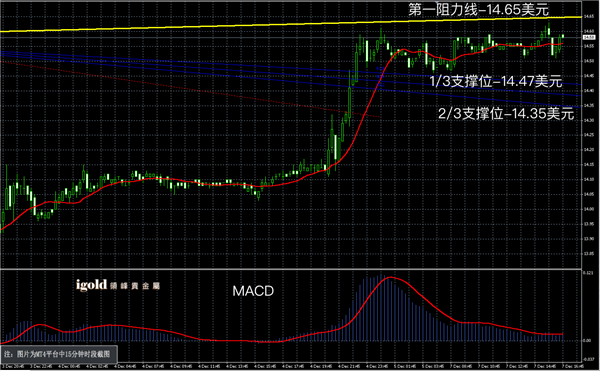Select the 1/3 support level 14.47 label

point(496,81)
